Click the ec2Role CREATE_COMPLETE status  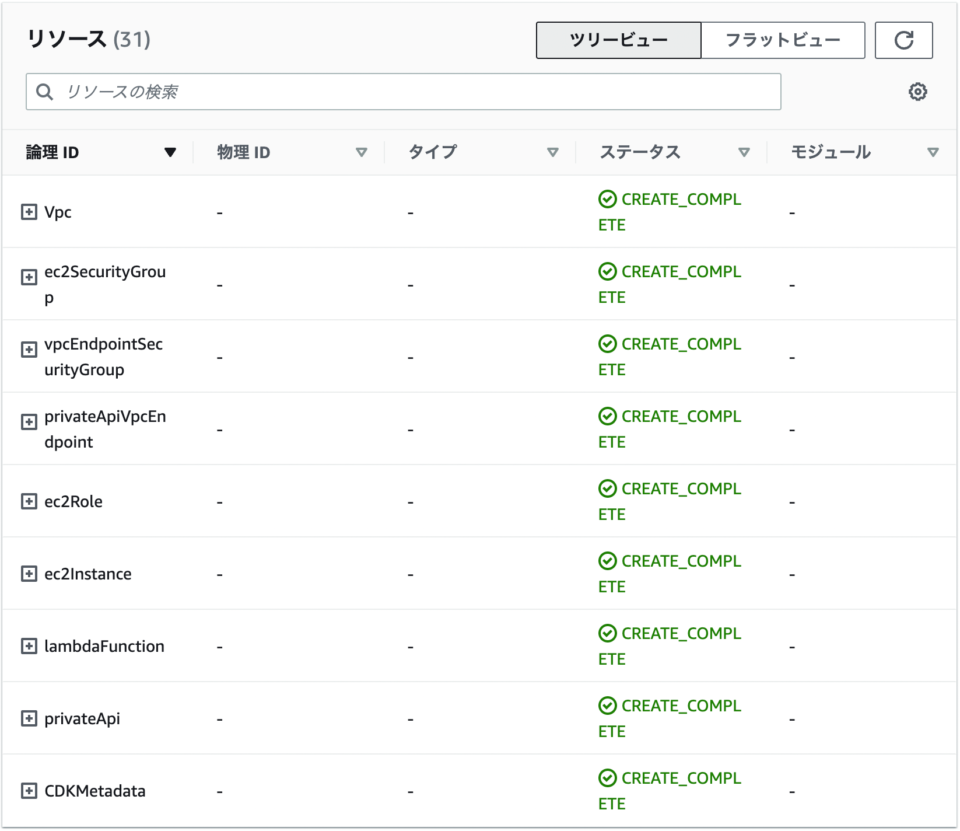(x=670, y=502)
